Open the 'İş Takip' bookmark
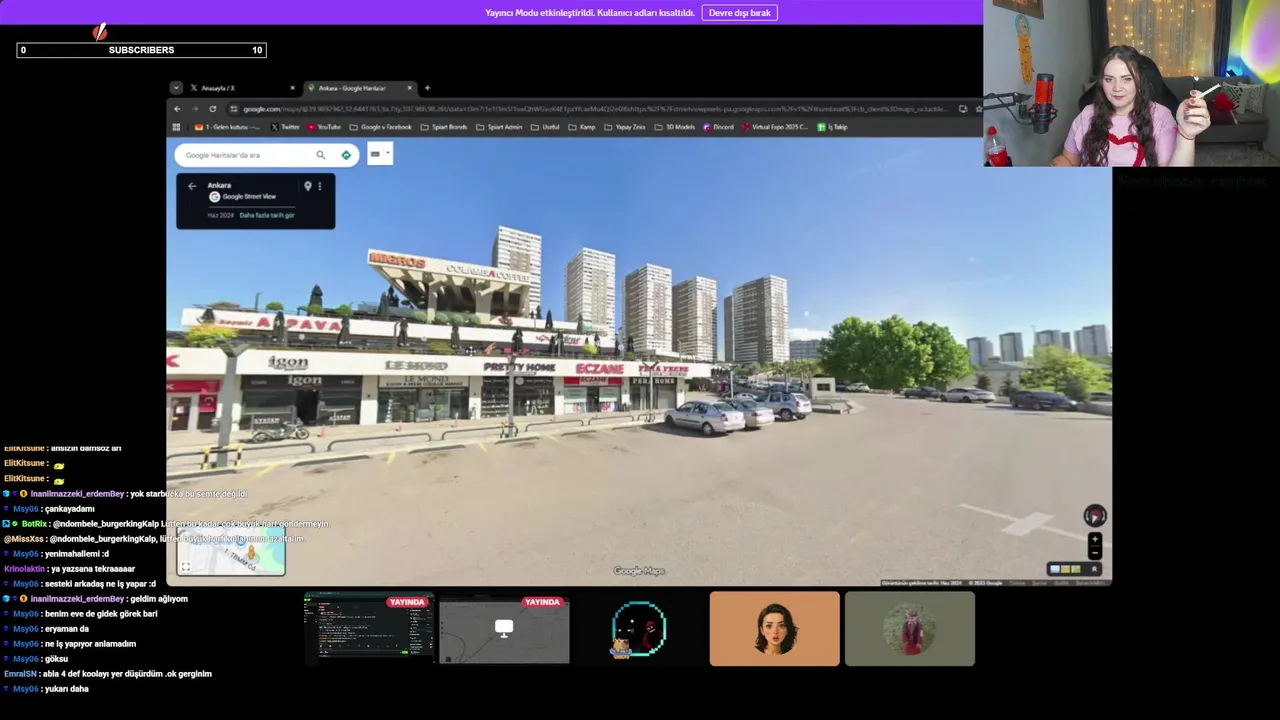Image resolution: width=1280 pixels, height=720 pixels. coord(832,127)
